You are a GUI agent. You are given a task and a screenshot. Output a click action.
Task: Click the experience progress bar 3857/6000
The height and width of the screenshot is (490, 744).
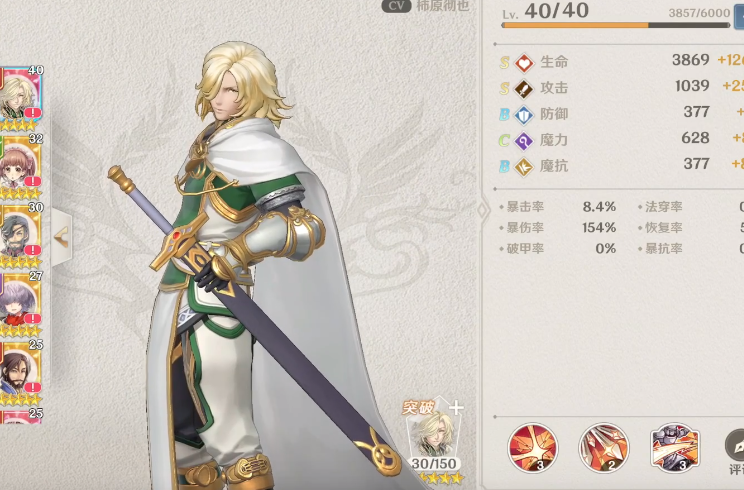[615, 26]
